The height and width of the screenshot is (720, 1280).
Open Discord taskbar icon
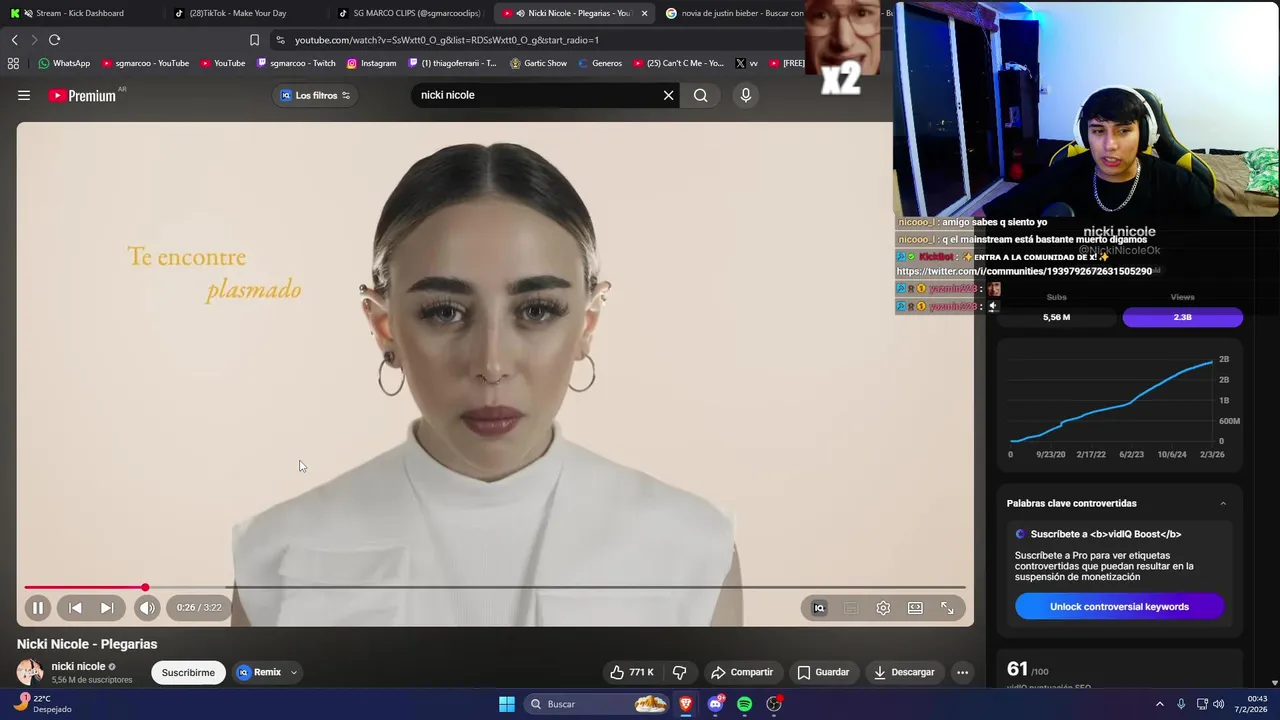[715, 704]
